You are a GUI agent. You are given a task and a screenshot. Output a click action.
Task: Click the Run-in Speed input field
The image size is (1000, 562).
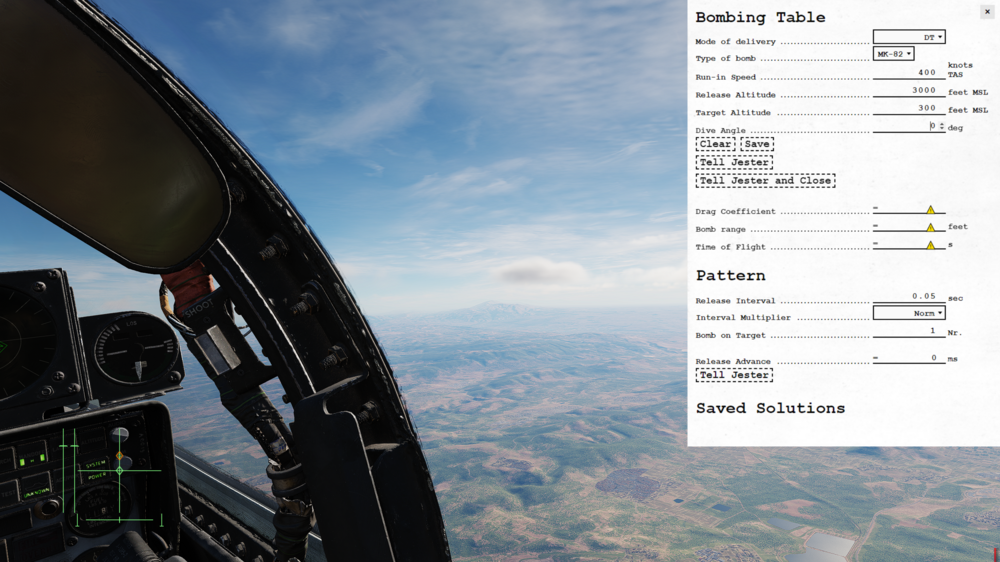(909, 73)
